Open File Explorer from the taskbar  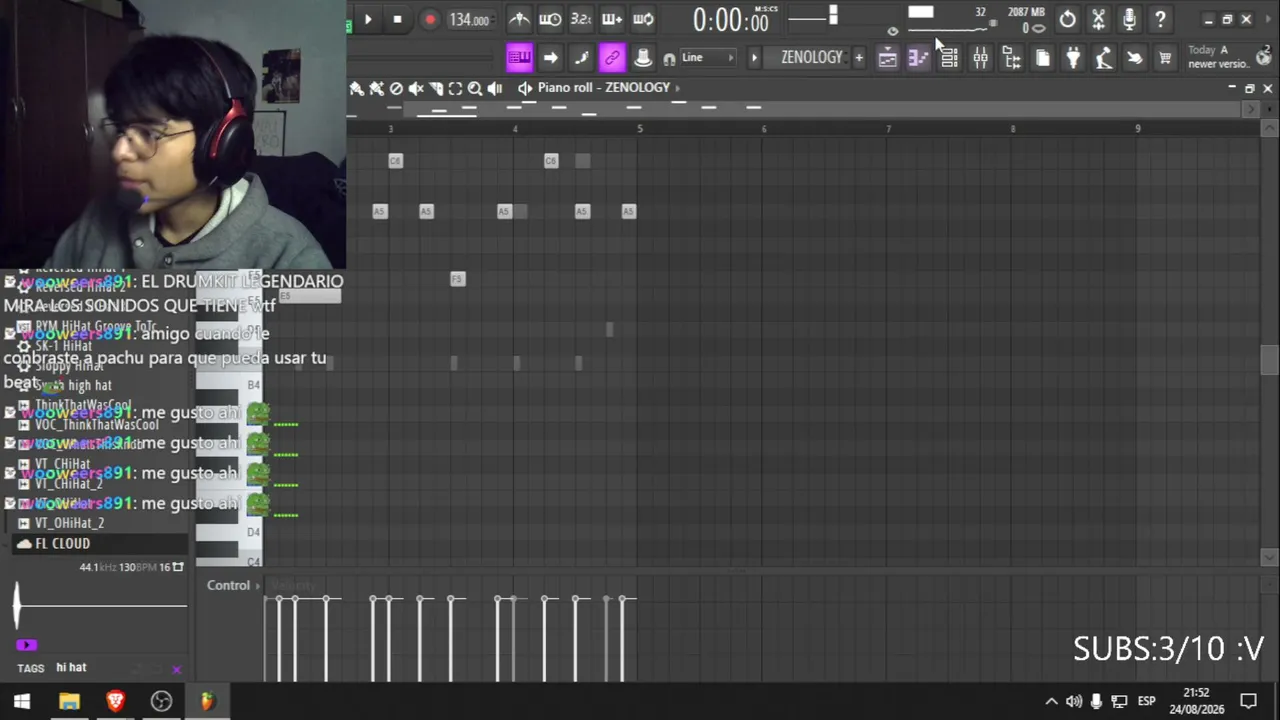tap(69, 701)
